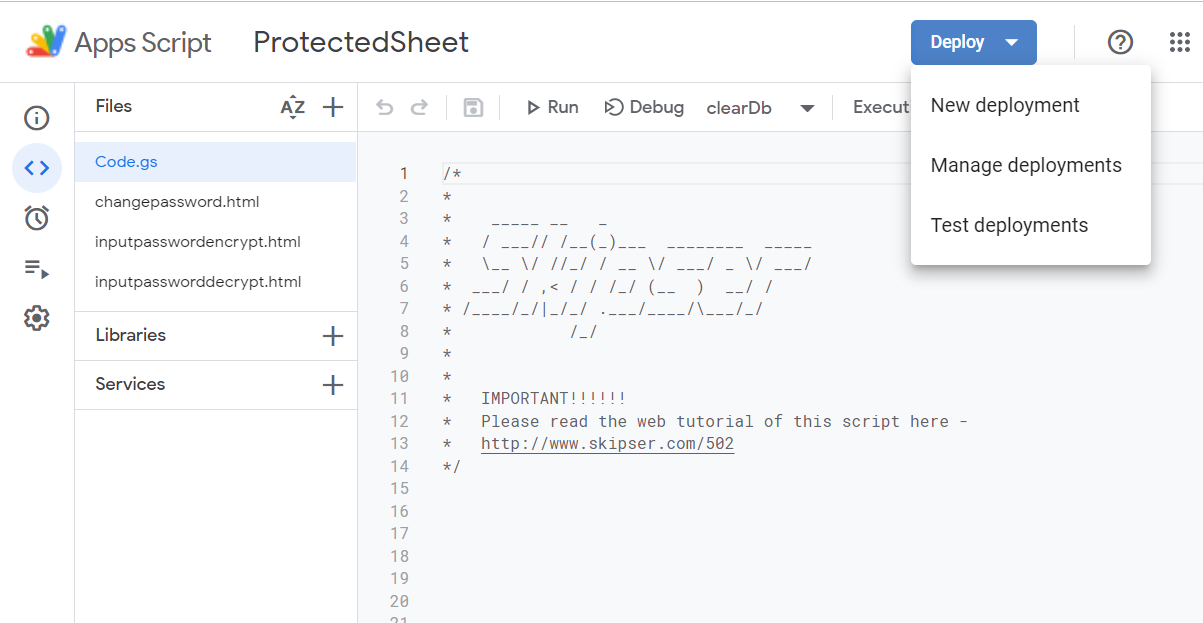Choose New deployment from menu
Viewport: 1203px width, 623px height.
coord(1005,105)
